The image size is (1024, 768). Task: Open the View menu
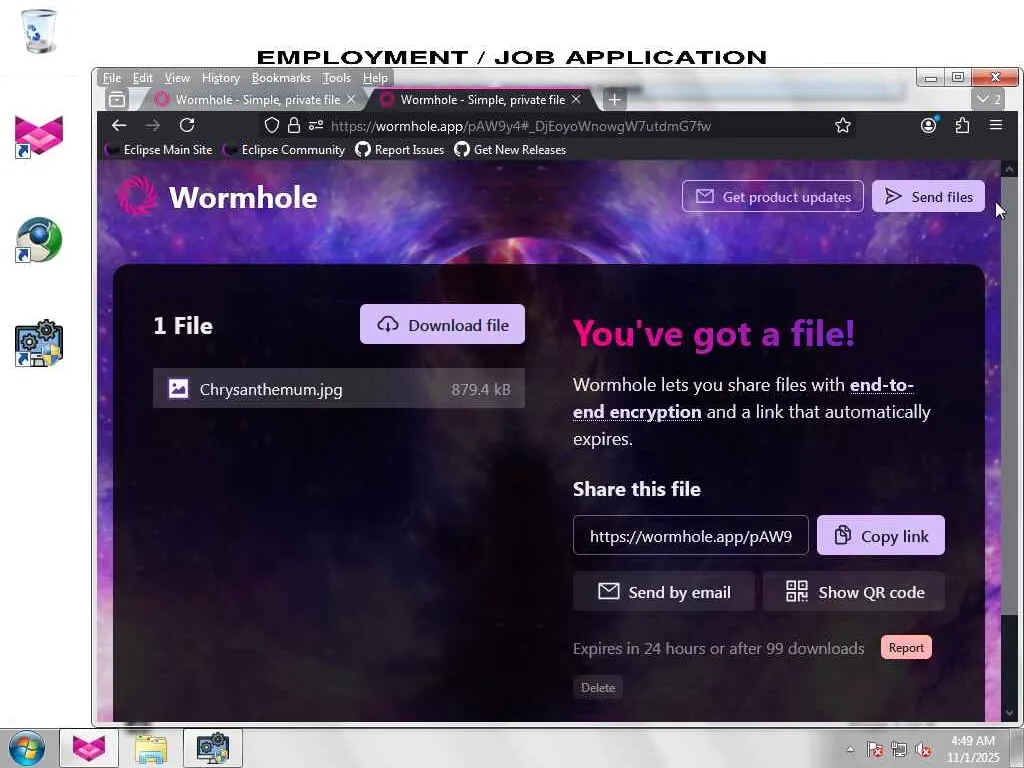tap(177, 78)
